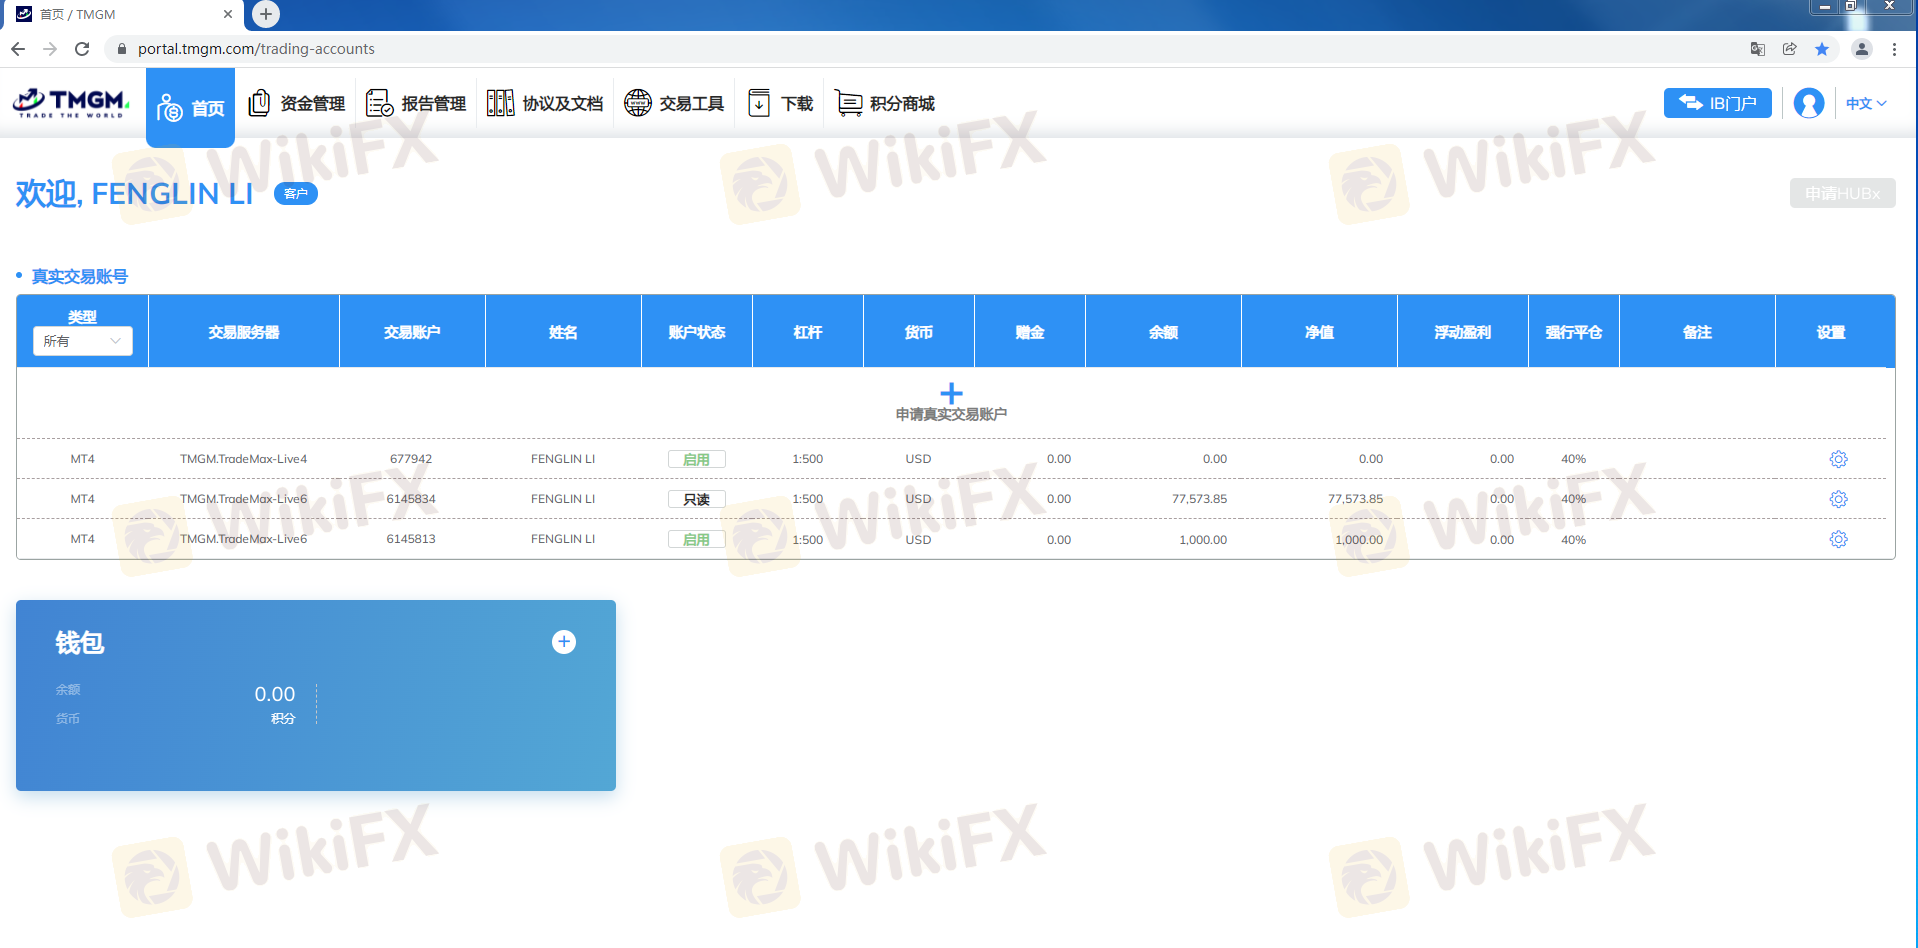
Task: Click balance value 77,573.85 in 余额 column
Action: click(x=1199, y=499)
